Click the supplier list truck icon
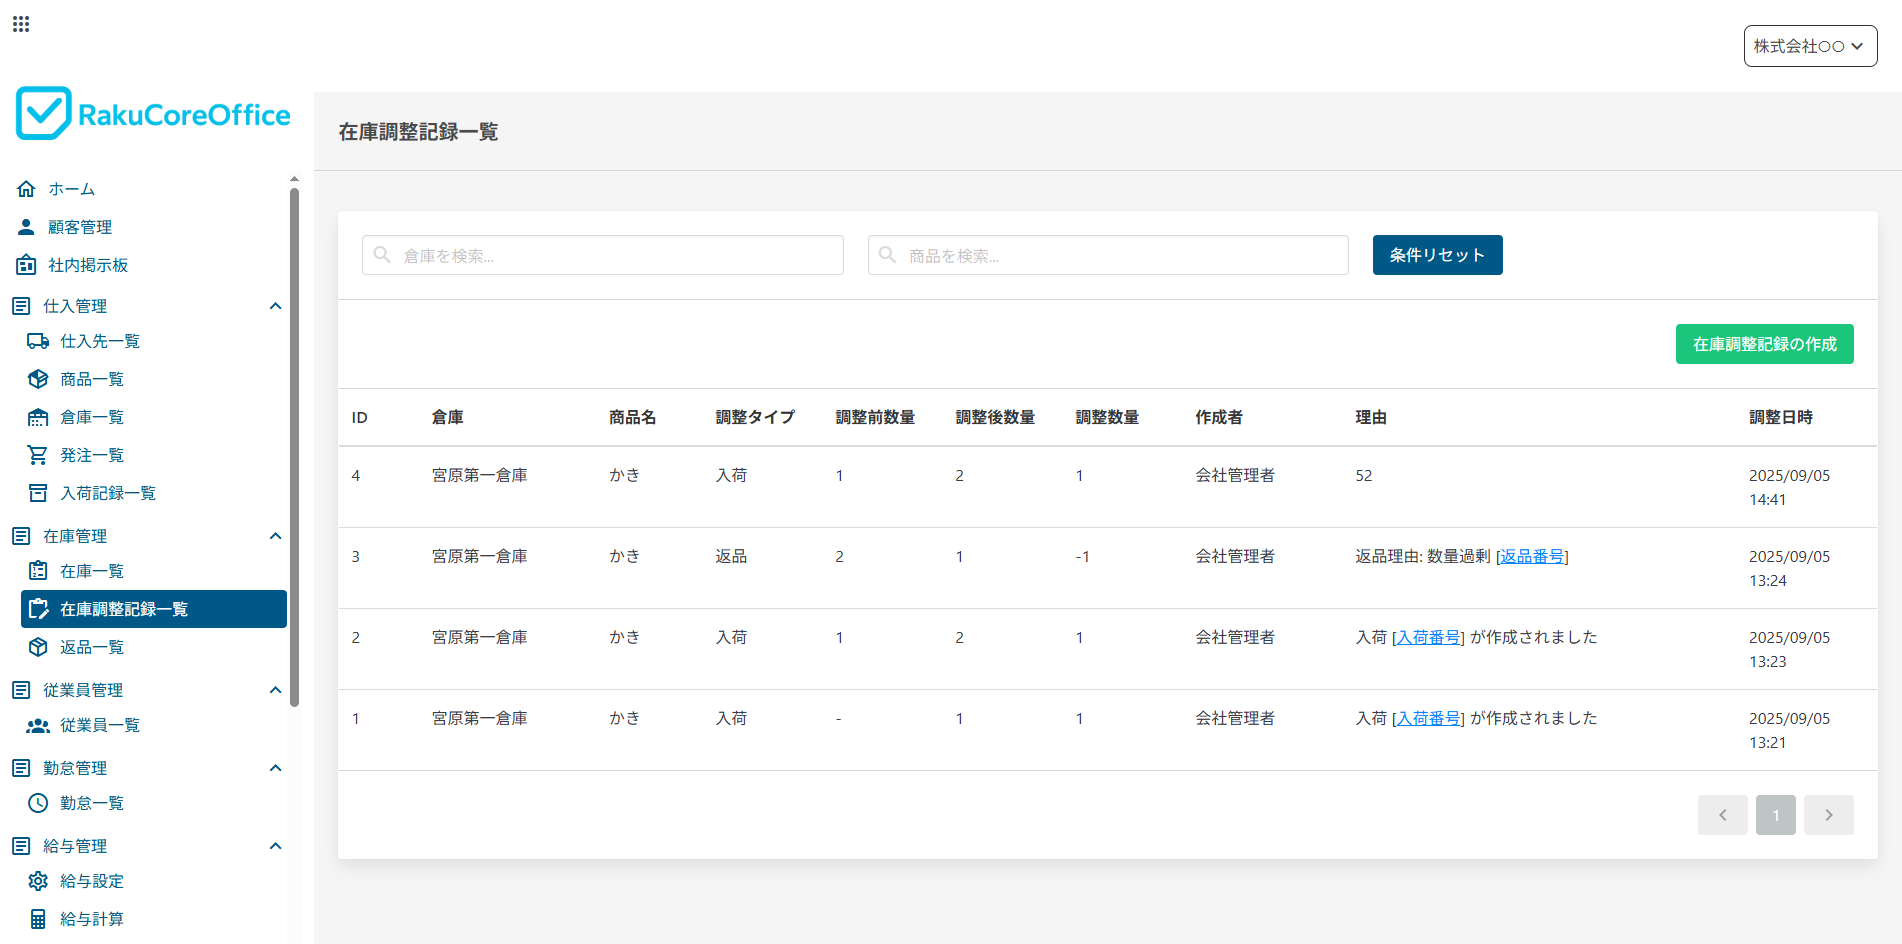 click(38, 341)
